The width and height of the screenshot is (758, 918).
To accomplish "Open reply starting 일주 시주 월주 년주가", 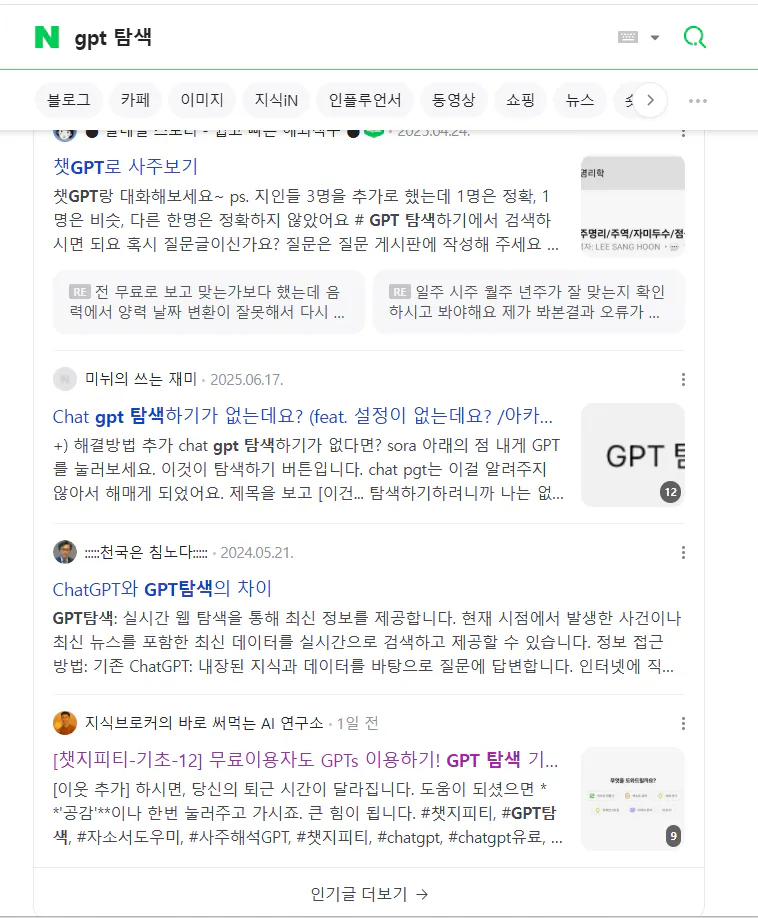I will (529, 302).
